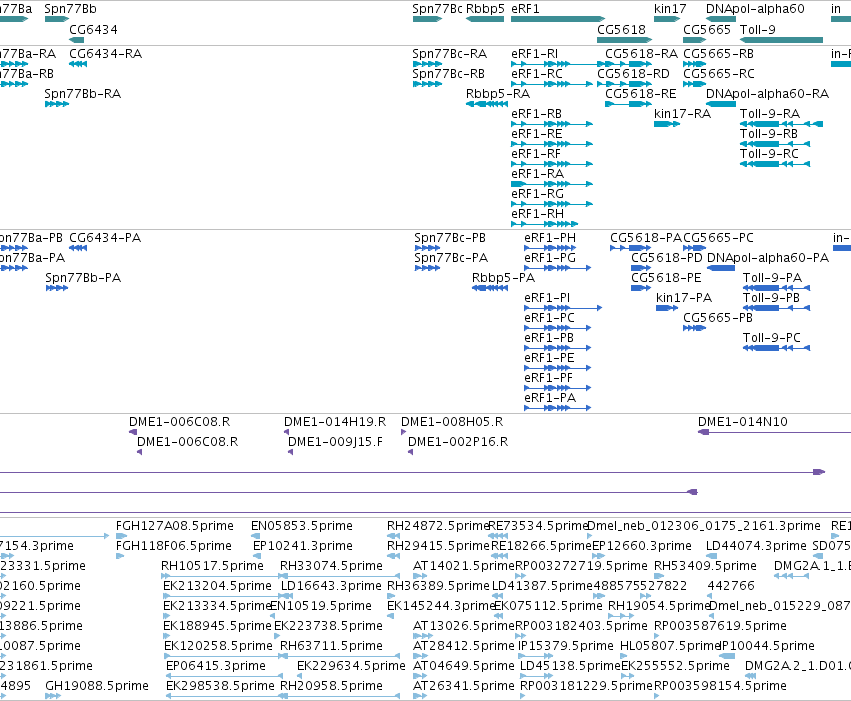Click transcript eRF1-RB
851x701 pixels.
coord(536,114)
